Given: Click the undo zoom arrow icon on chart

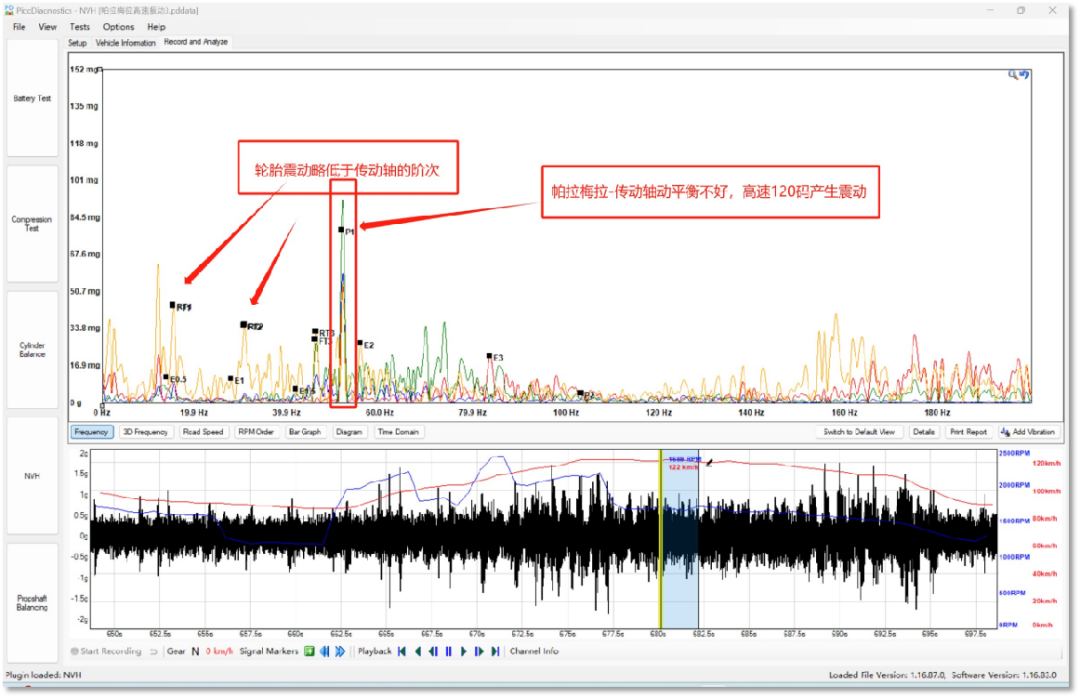Looking at the screenshot, I should click(x=1024, y=74).
